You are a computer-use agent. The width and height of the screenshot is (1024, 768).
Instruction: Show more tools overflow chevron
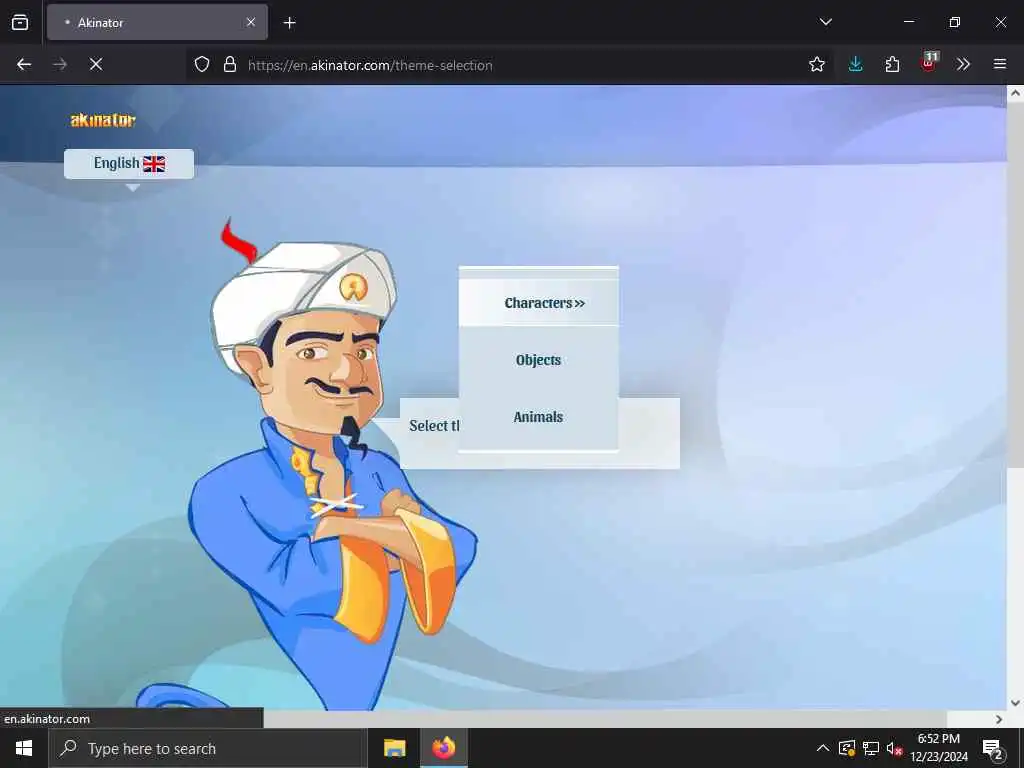click(x=963, y=64)
